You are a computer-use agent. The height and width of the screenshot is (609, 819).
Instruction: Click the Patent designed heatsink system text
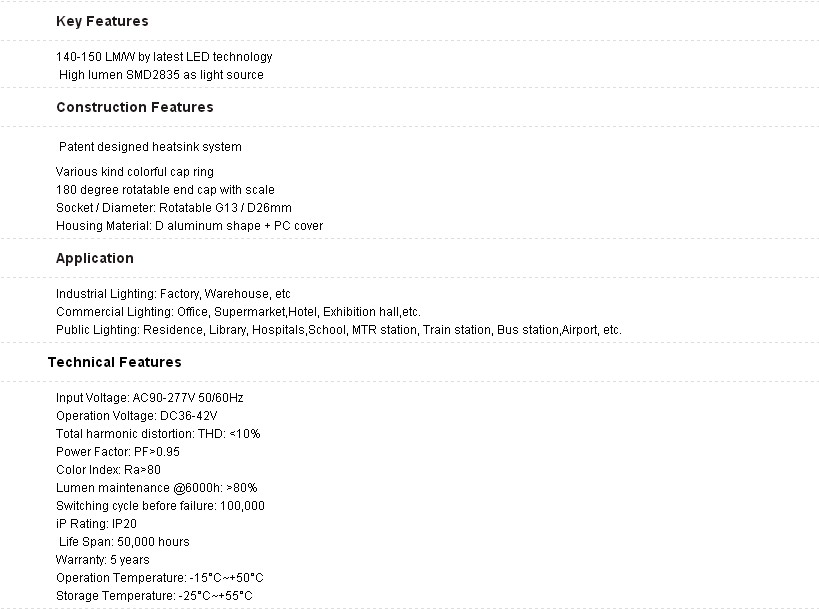tap(150, 147)
